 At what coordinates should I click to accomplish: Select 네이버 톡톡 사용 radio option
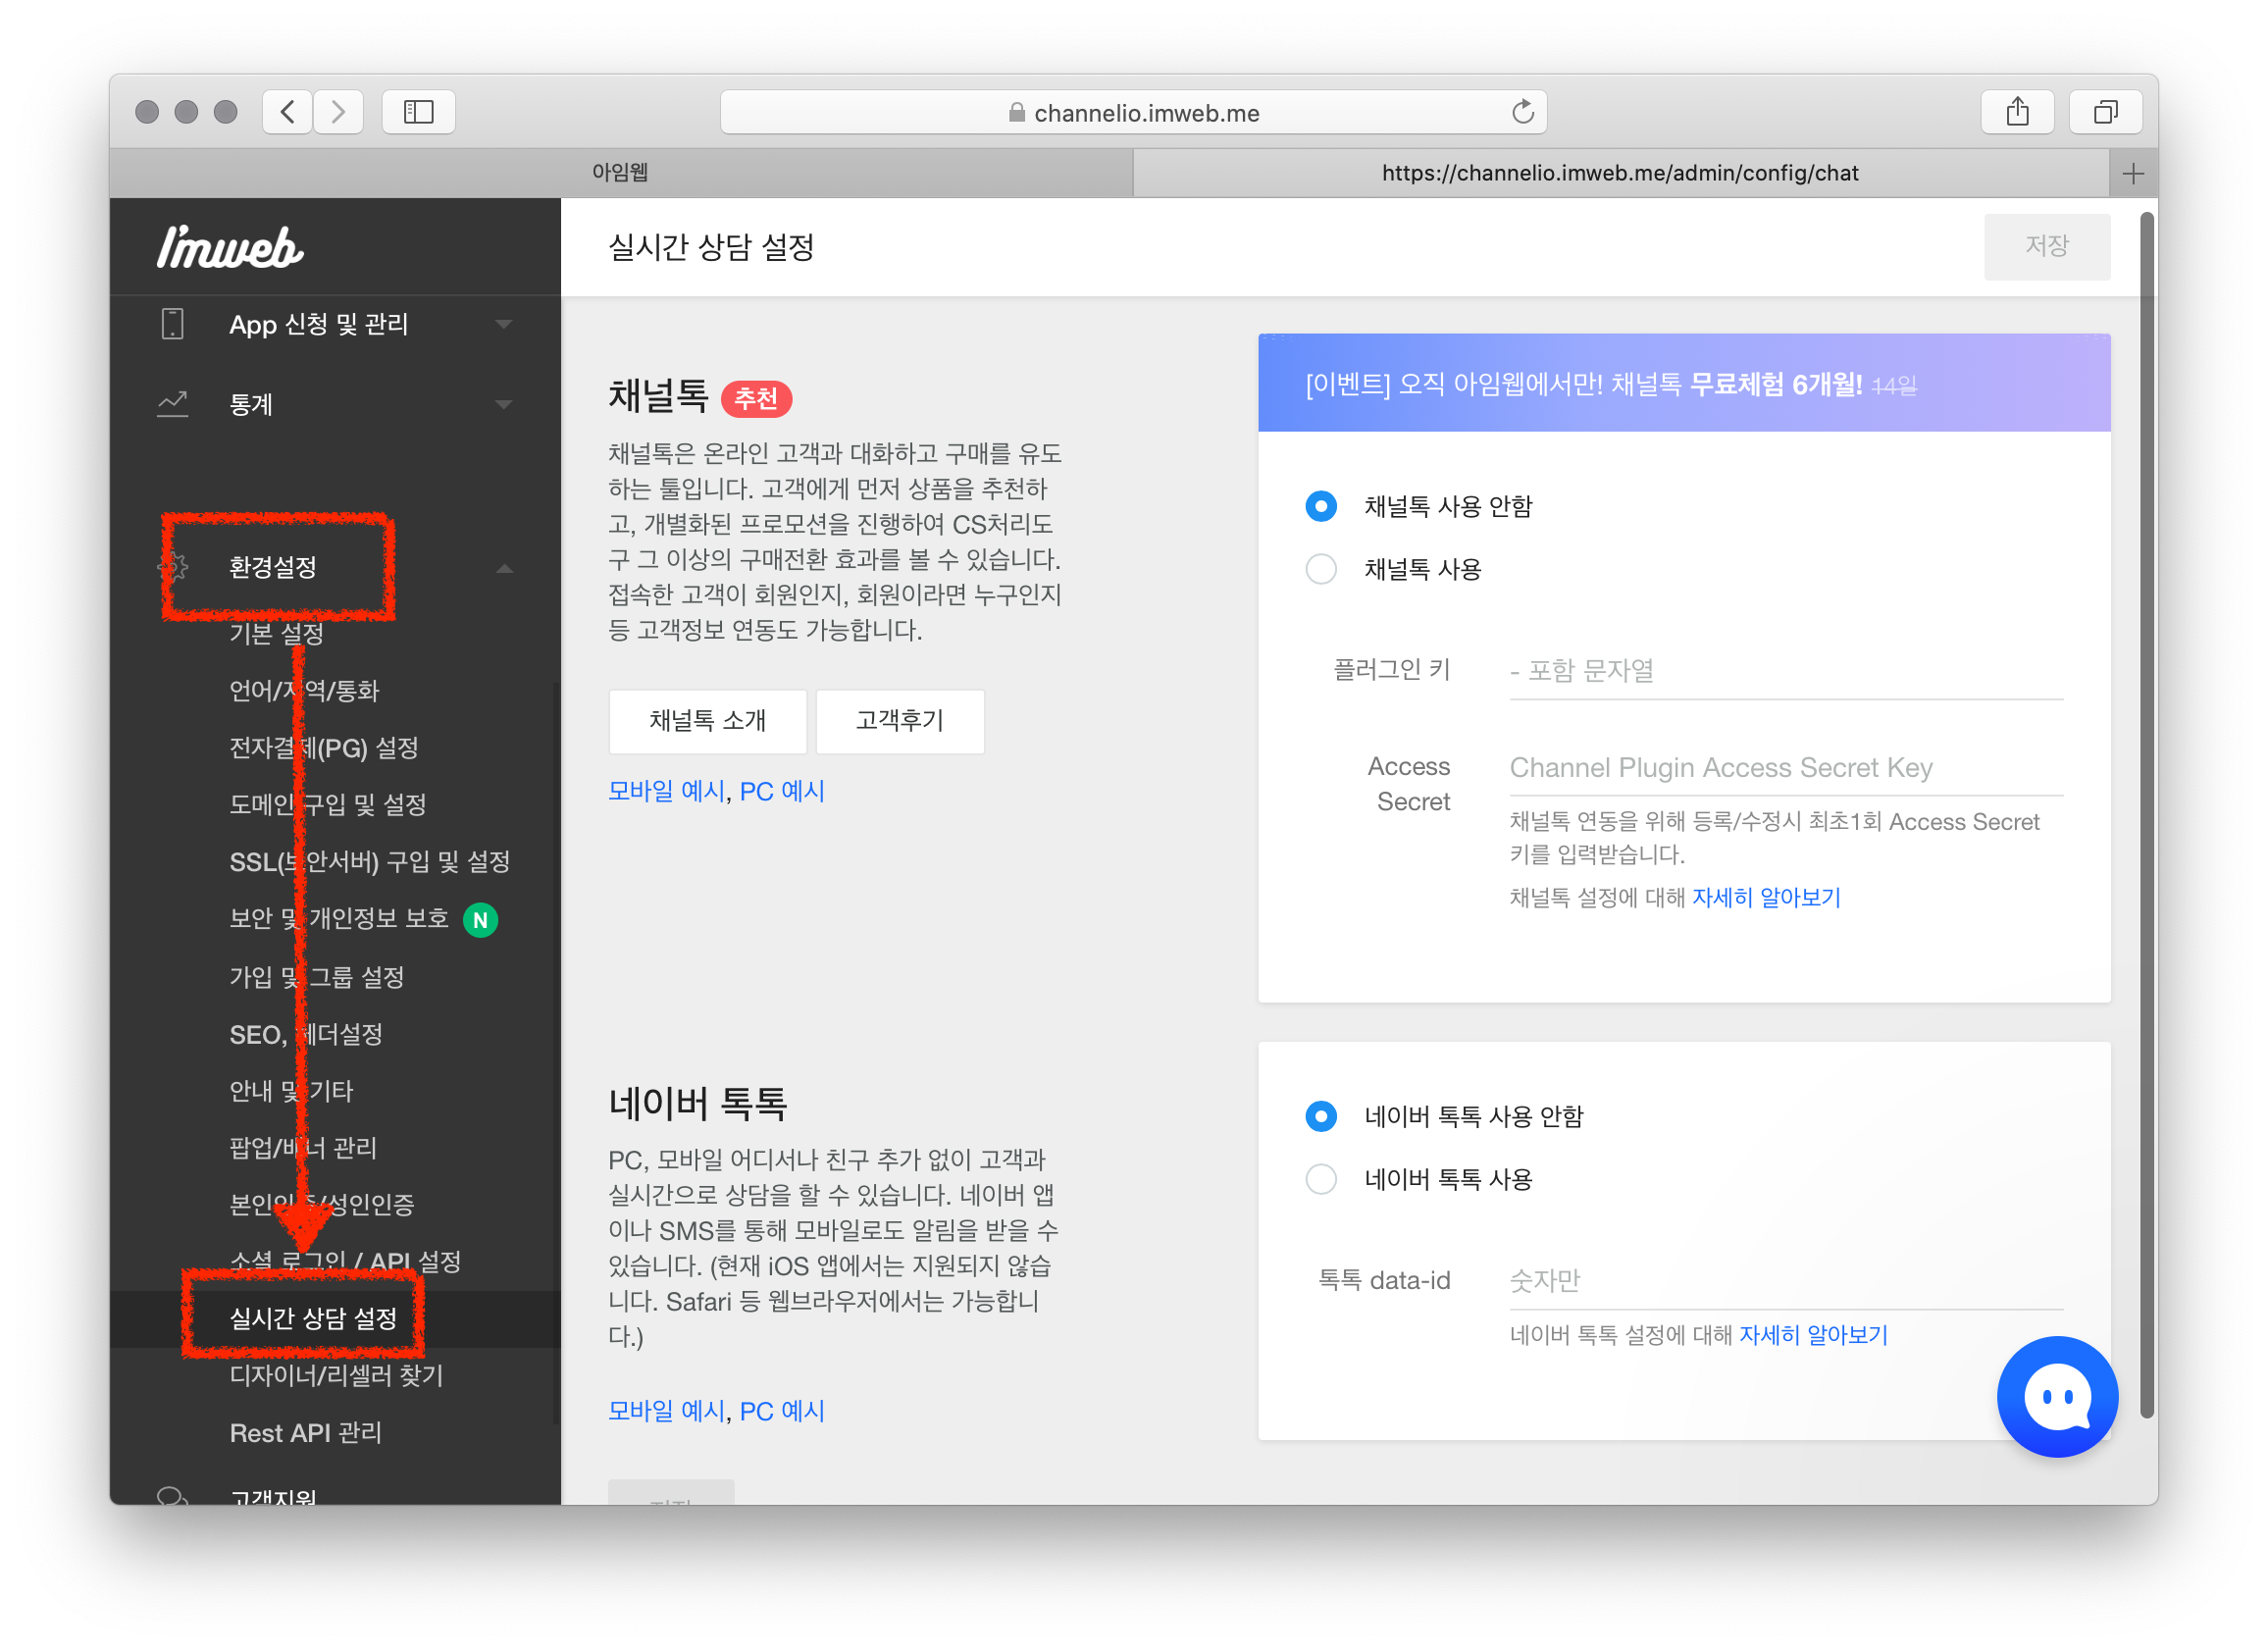pyautogui.click(x=1321, y=1179)
